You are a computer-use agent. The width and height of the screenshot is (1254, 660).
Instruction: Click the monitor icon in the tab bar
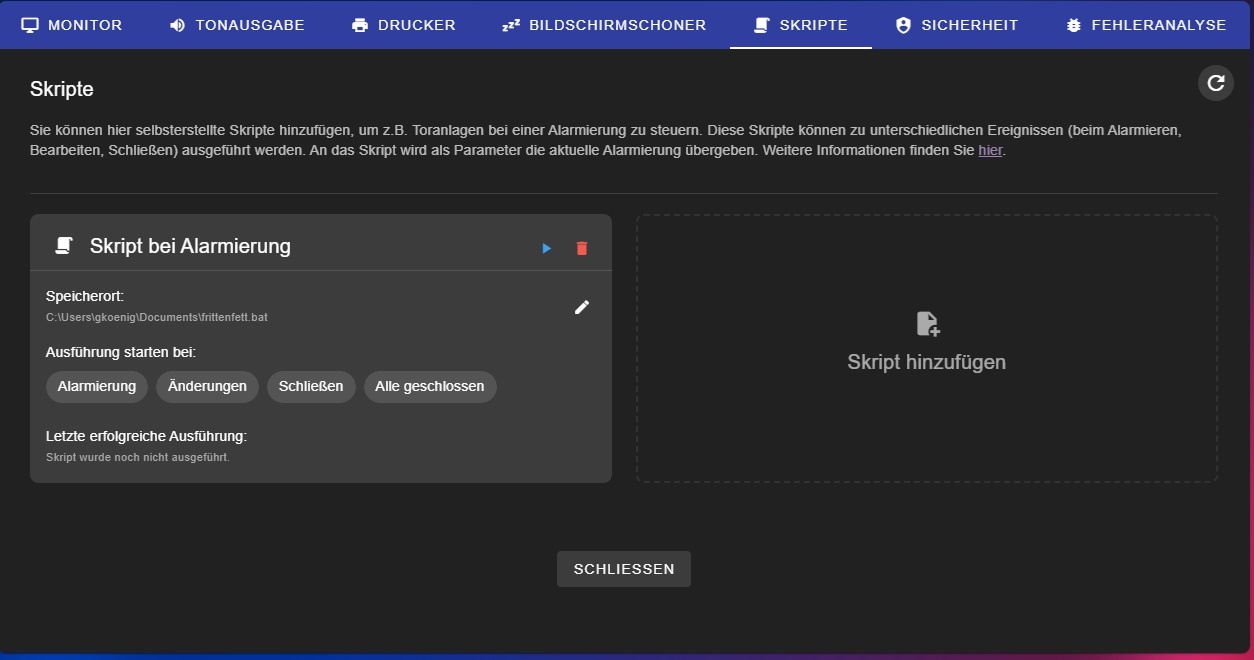pyautogui.click(x=30, y=25)
